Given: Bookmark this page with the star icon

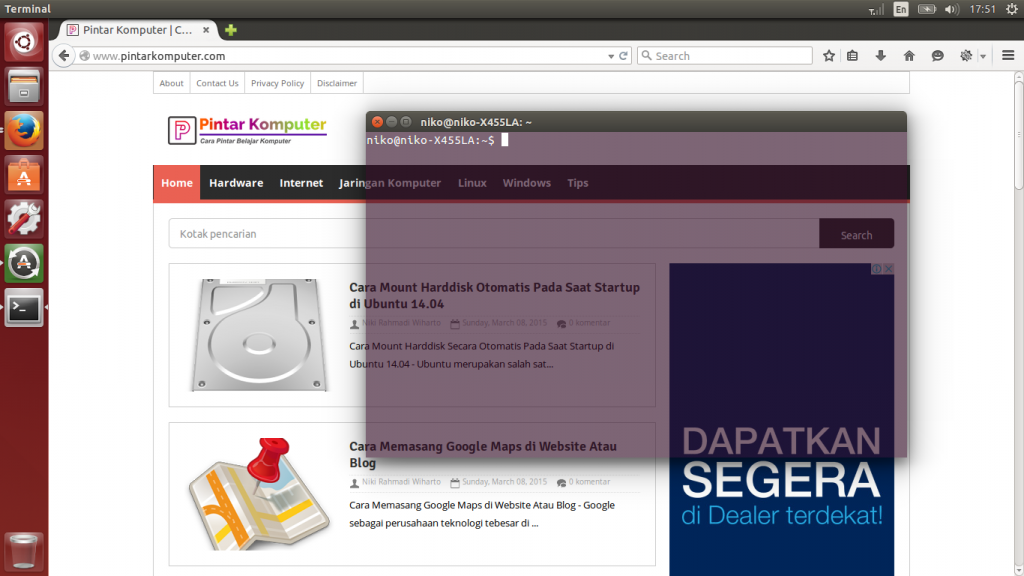Looking at the screenshot, I should (x=829, y=56).
